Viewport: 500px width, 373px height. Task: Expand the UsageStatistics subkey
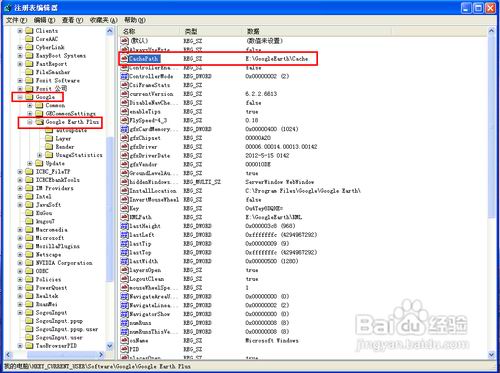tap(40, 155)
